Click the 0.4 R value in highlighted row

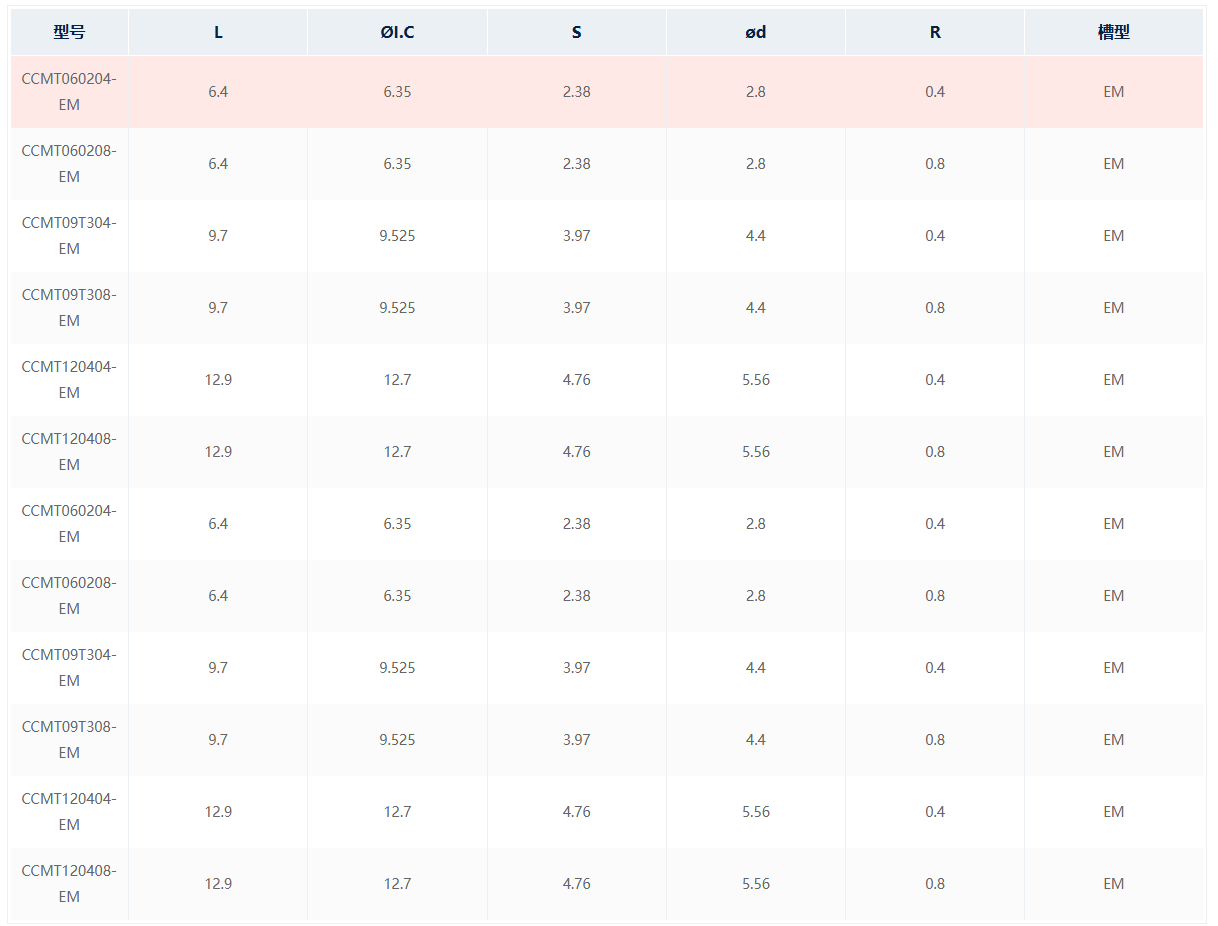pos(935,91)
